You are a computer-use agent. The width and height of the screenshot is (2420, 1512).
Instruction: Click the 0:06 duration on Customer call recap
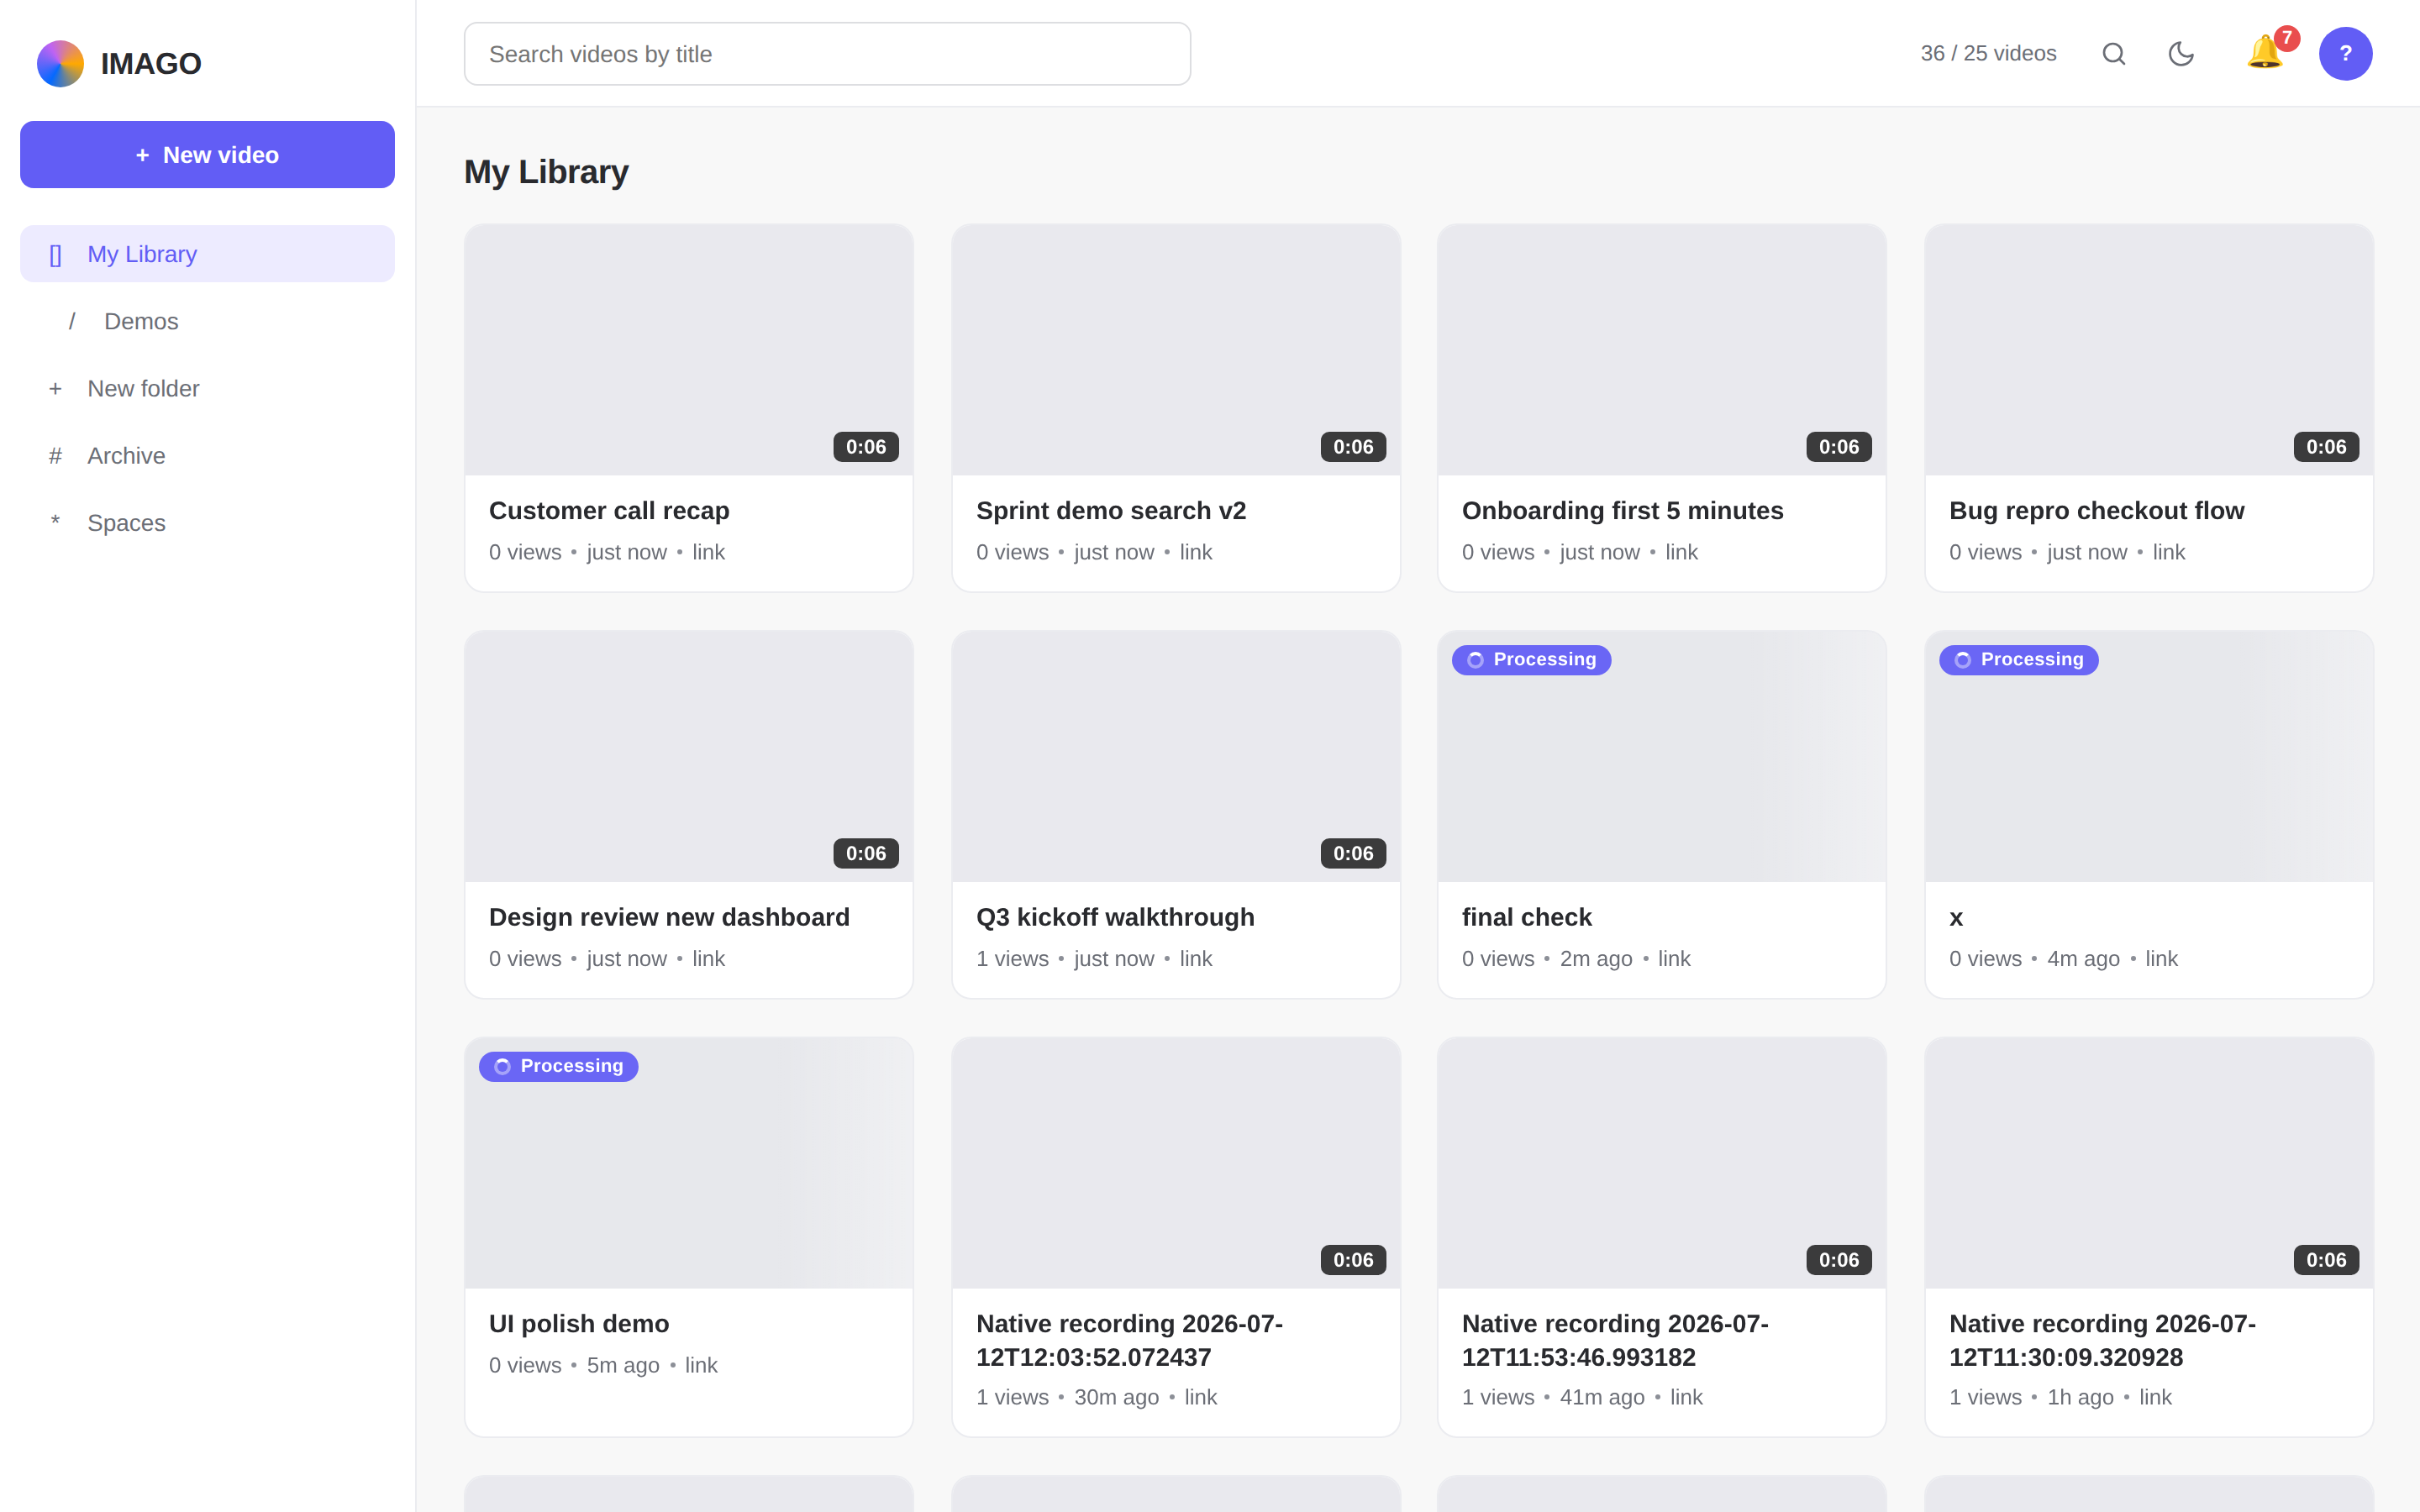point(866,447)
